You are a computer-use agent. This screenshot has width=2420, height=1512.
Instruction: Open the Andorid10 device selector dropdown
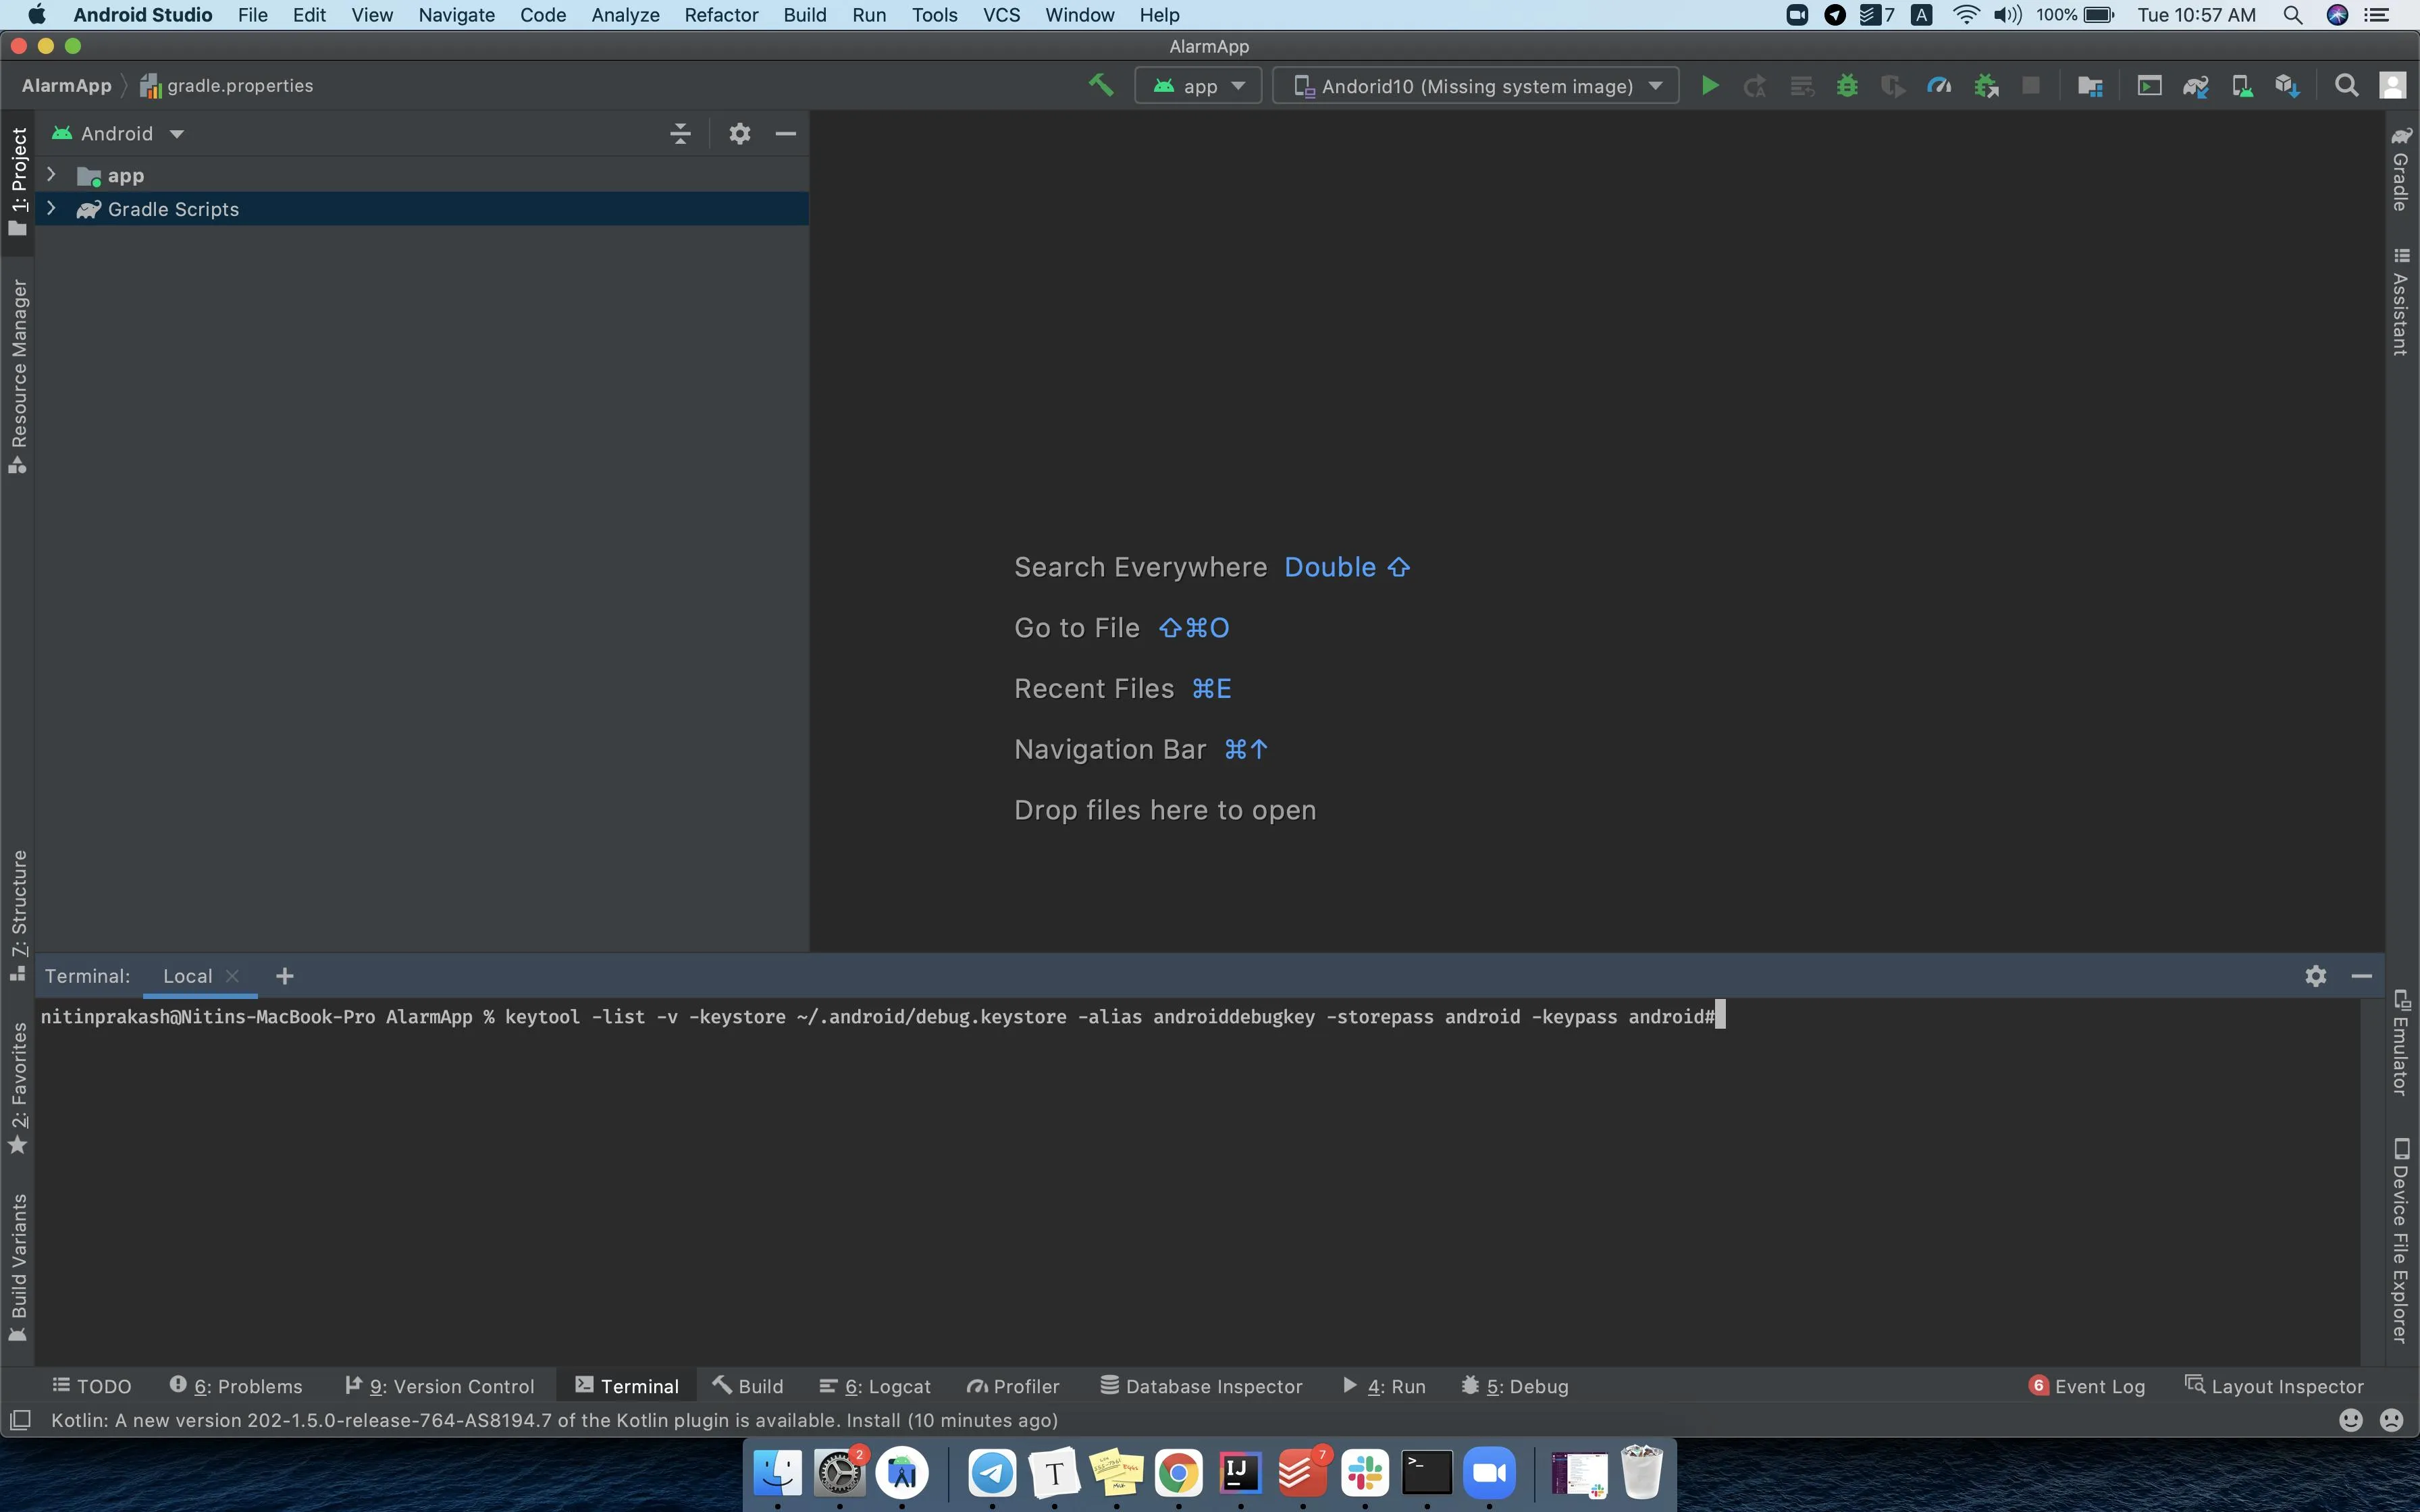pos(1476,86)
